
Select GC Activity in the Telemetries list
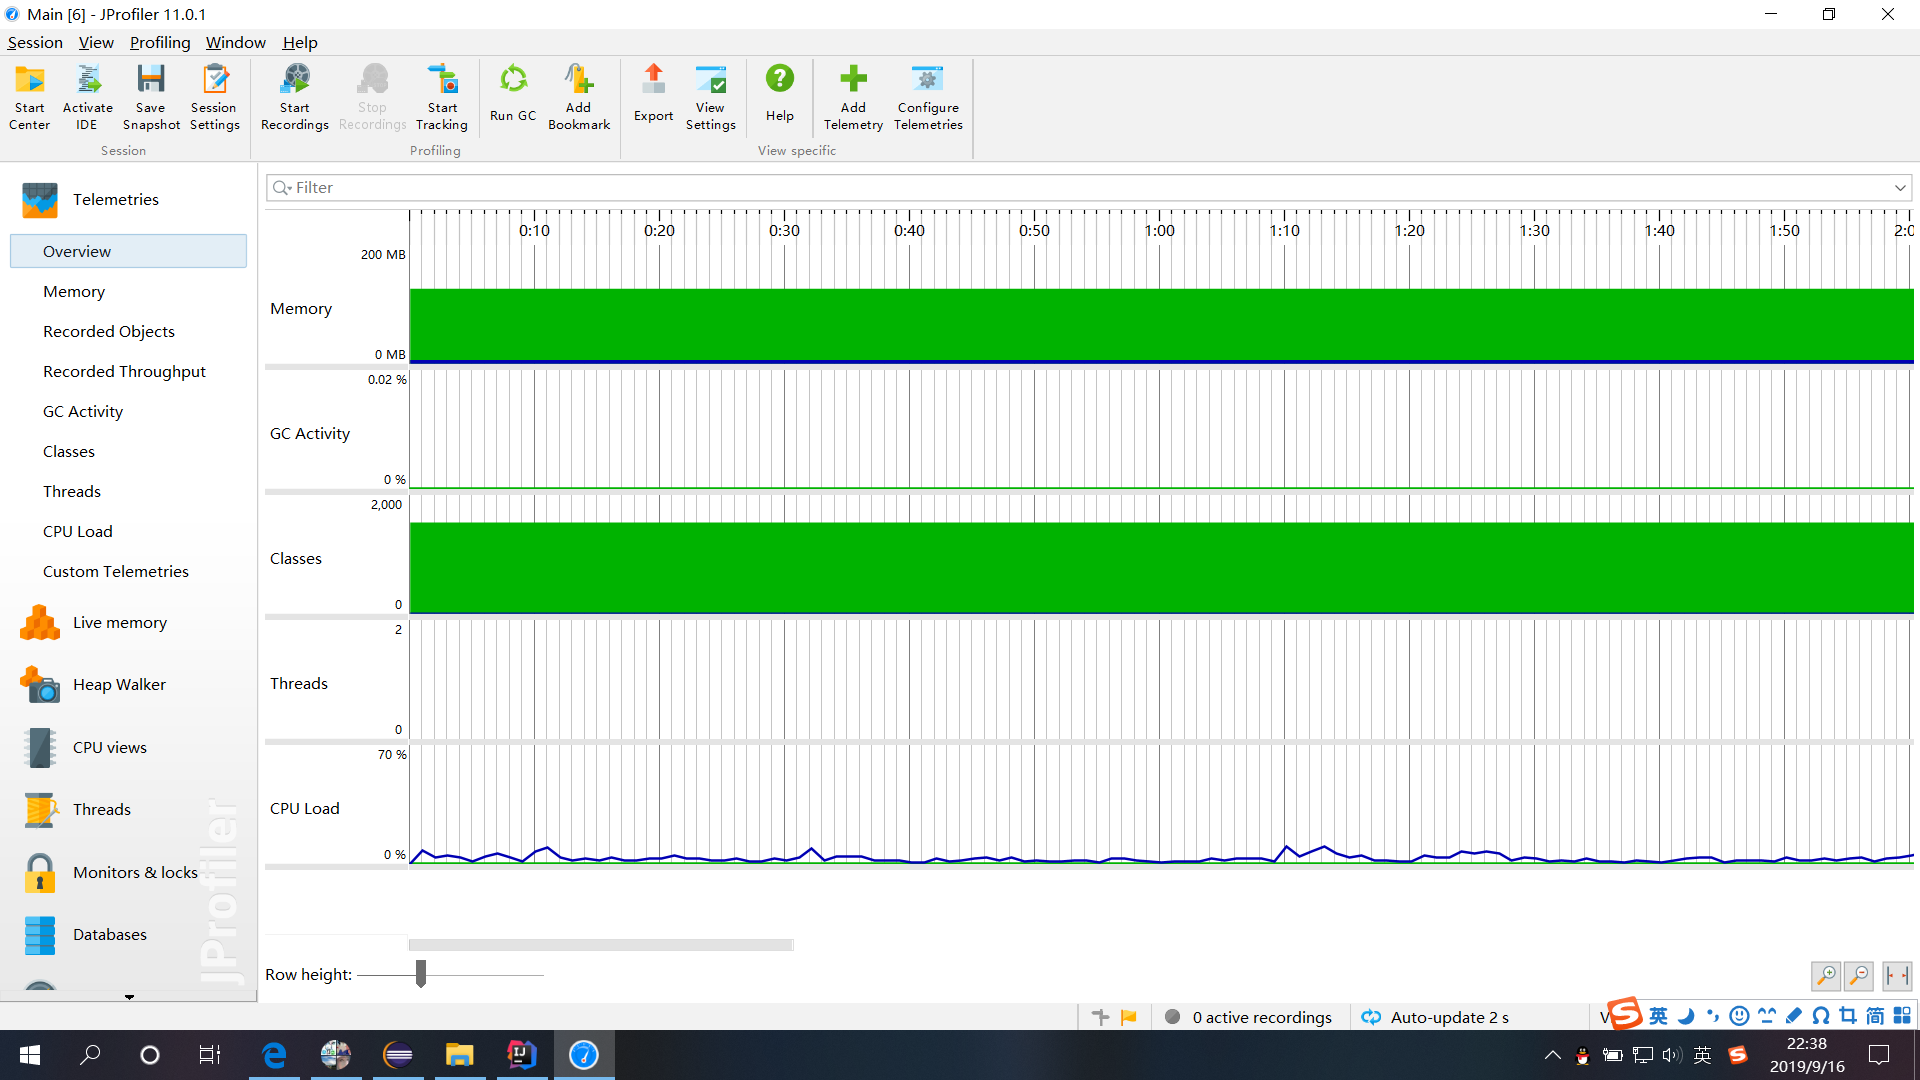tap(83, 412)
